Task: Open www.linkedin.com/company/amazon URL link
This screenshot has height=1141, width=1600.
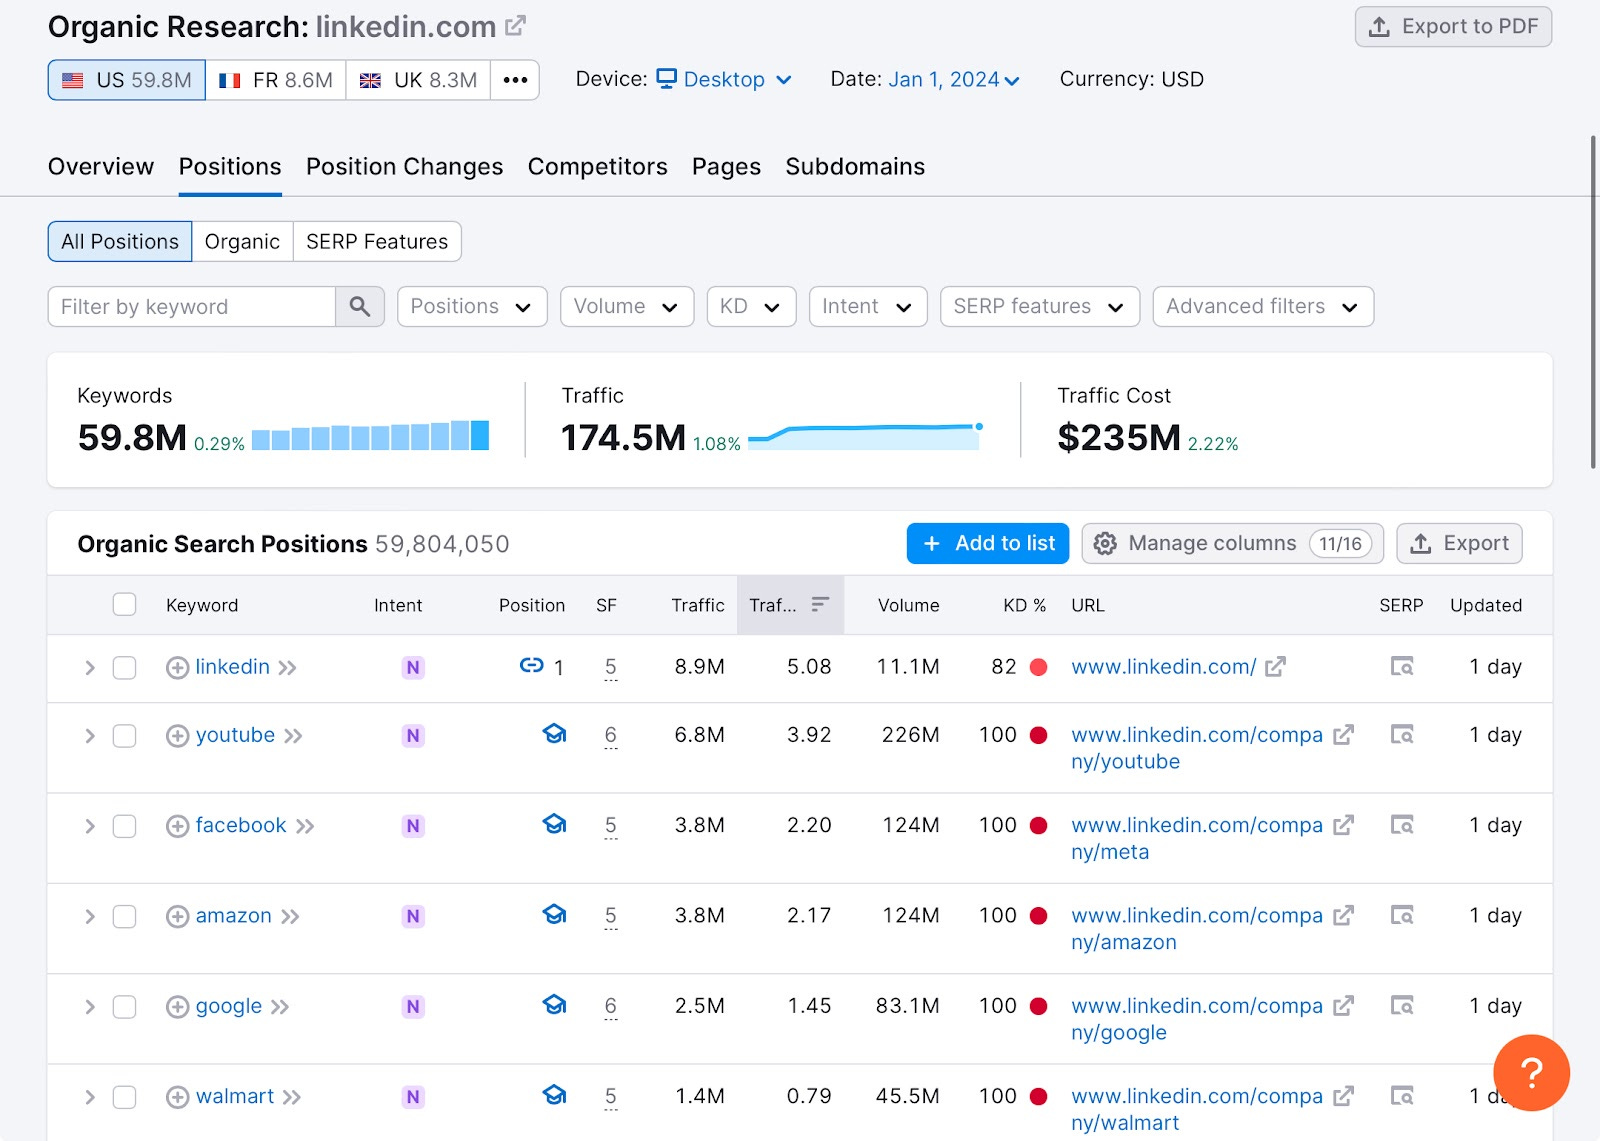Action: 1197,929
